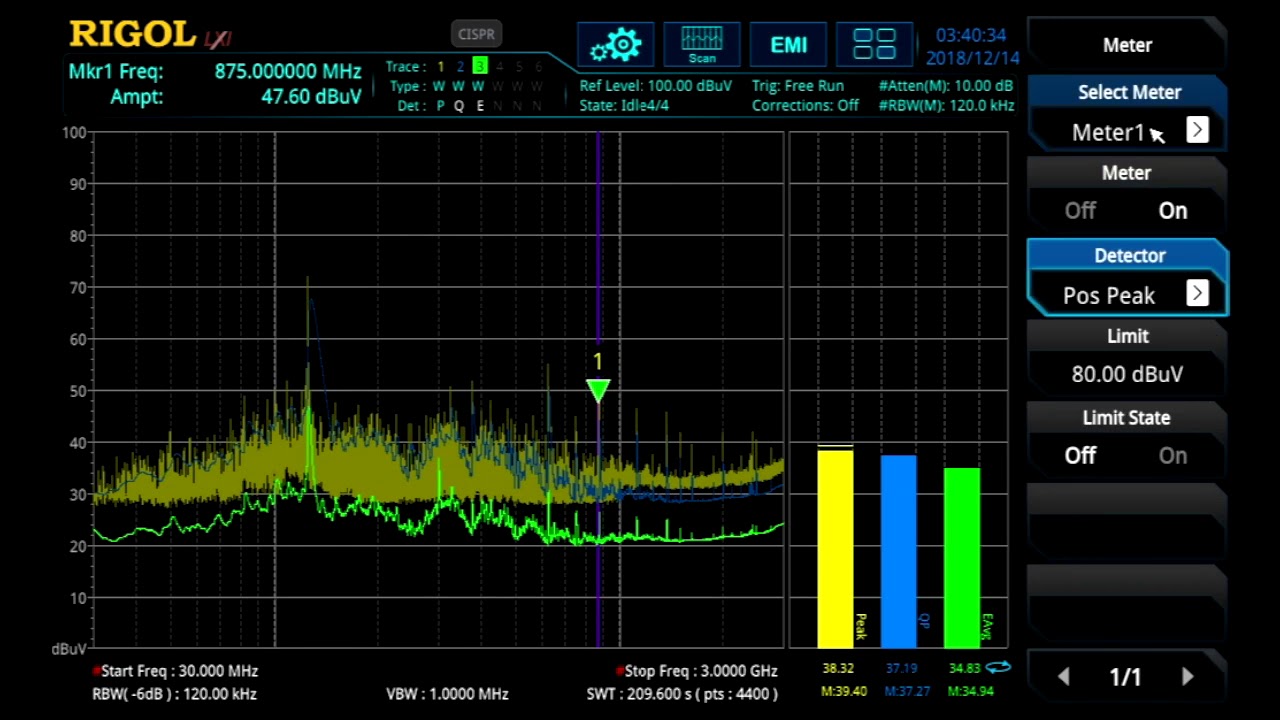1280x720 pixels.
Task: Click the Ref Level 100.00 dBuV readout
Action: [655, 86]
